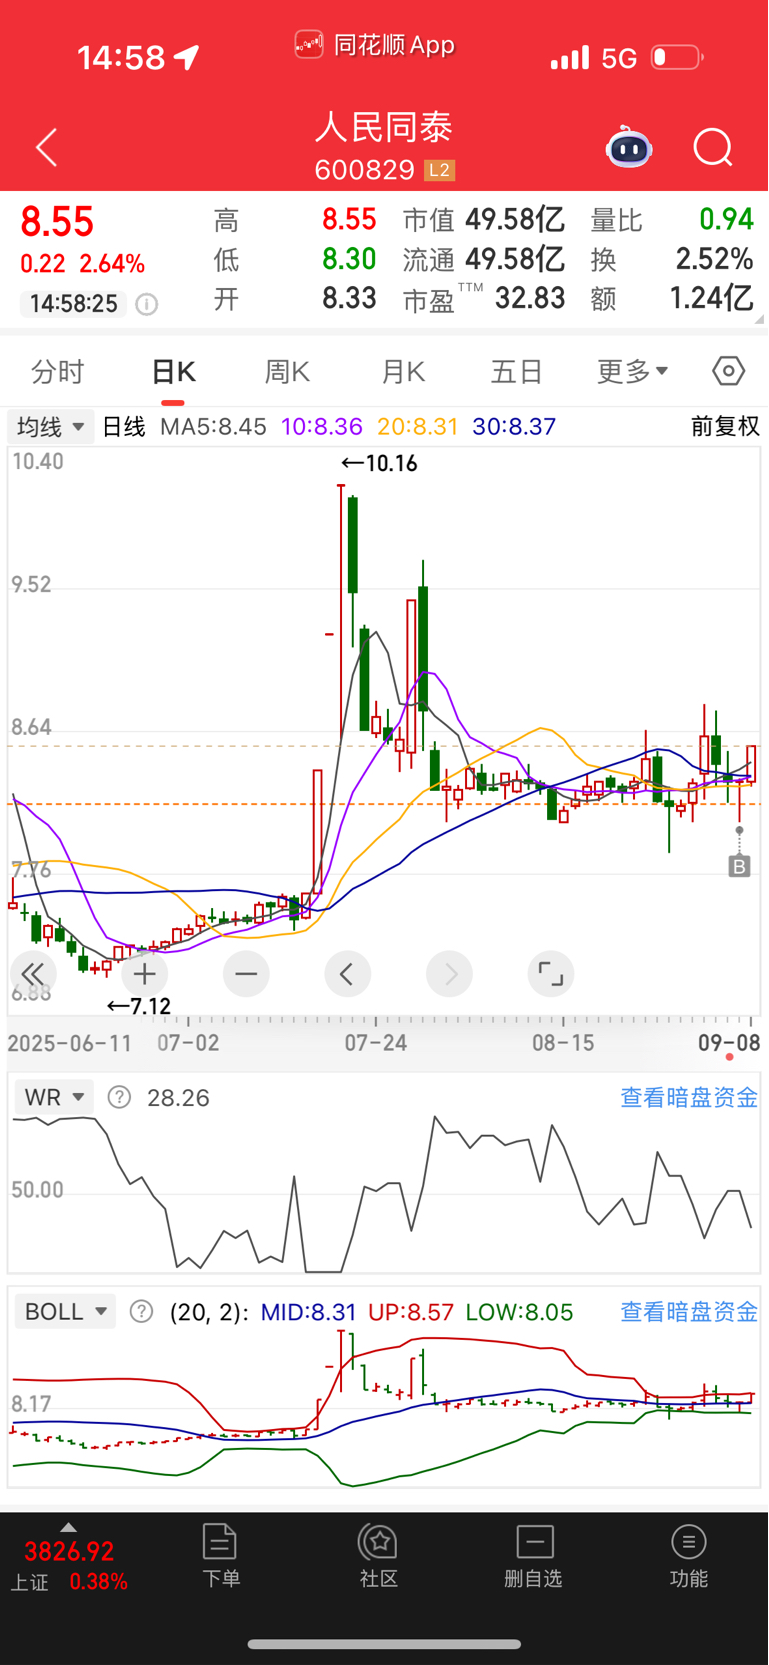Switch to 周K tab

tap(287, 372)
